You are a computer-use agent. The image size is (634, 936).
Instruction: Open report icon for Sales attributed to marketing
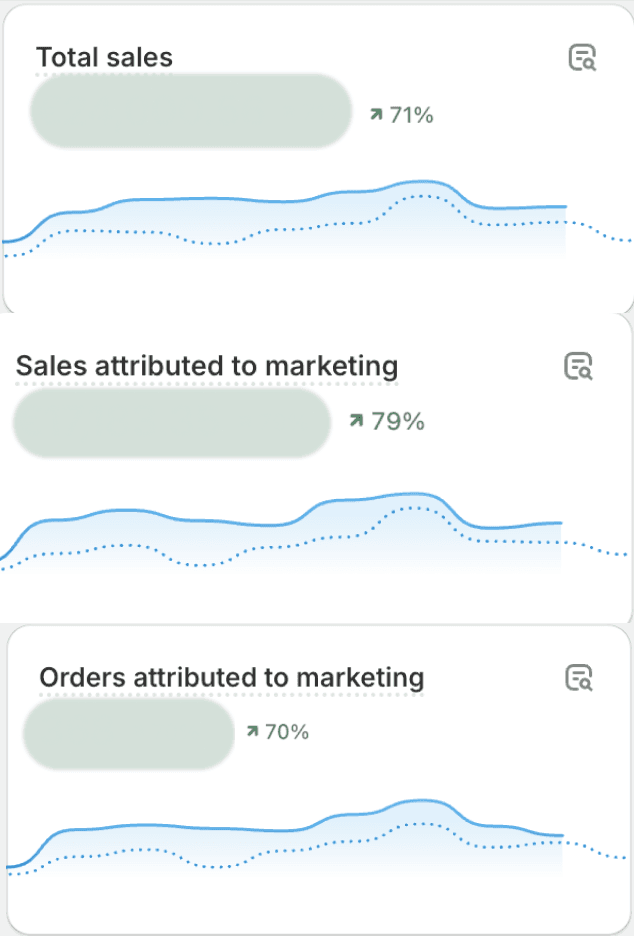tap(578, 366)
